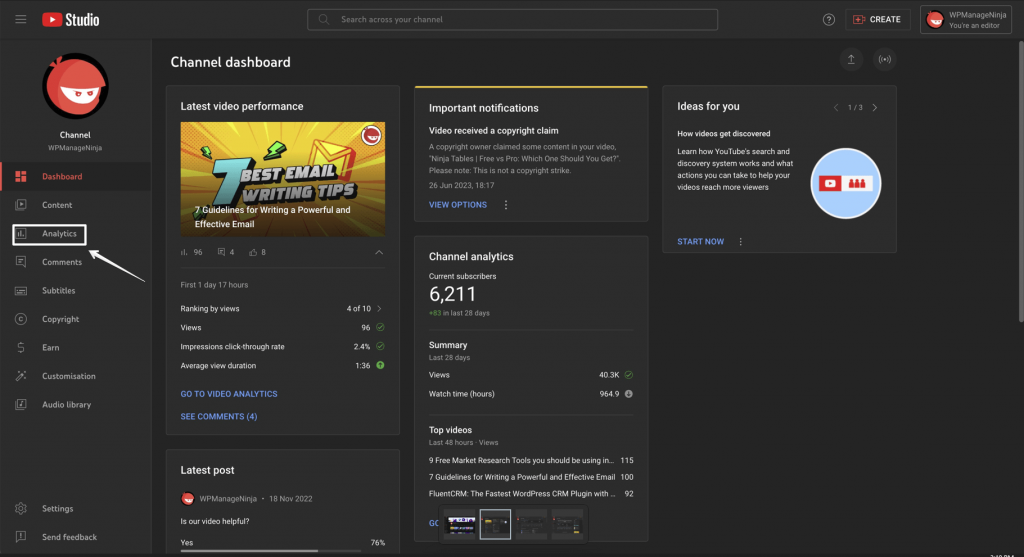
Task: Open the copyright notification more options menu
Action: click(505, 205)
